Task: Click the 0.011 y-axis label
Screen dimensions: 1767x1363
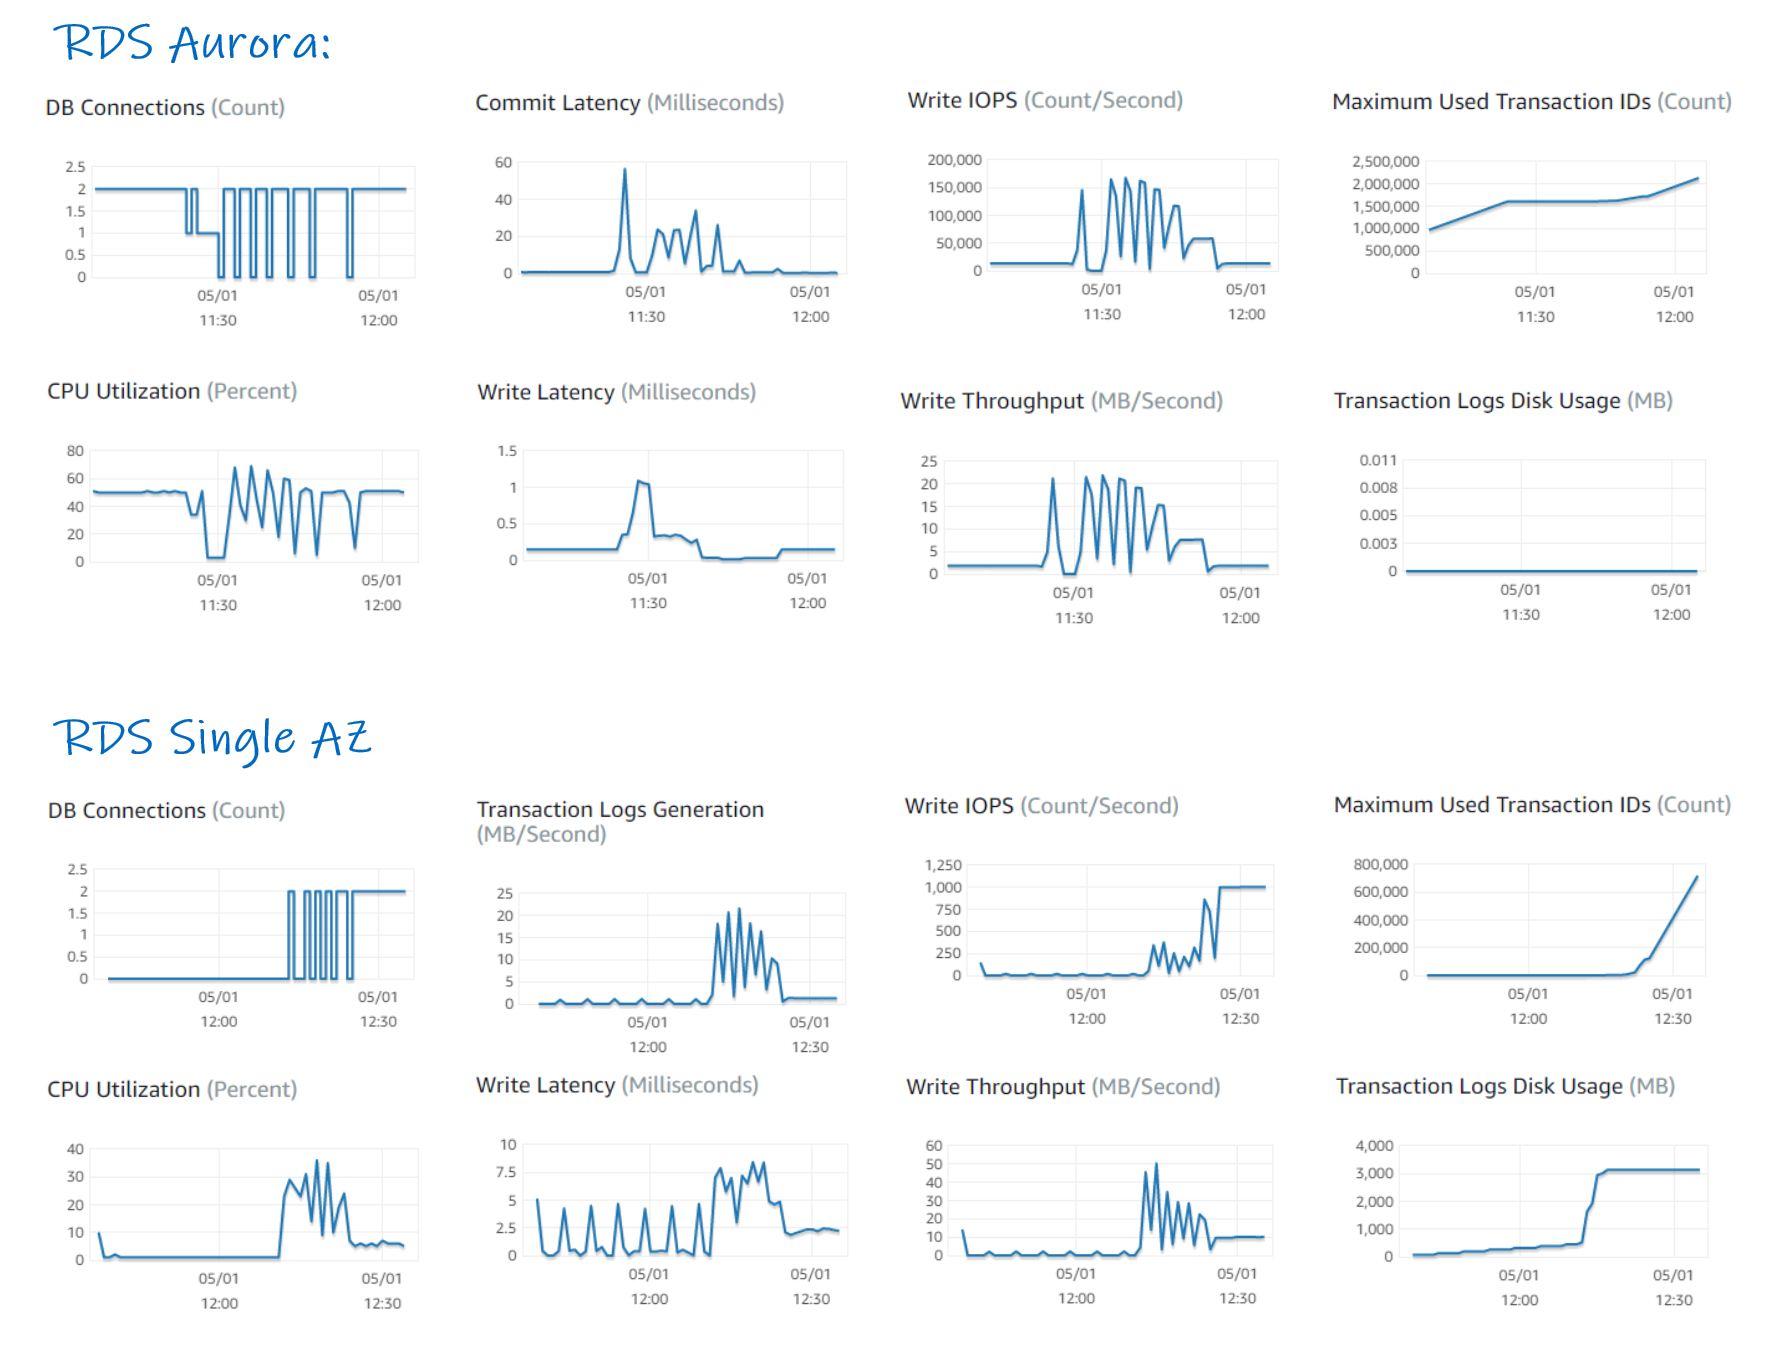Action: [1377, 460]
